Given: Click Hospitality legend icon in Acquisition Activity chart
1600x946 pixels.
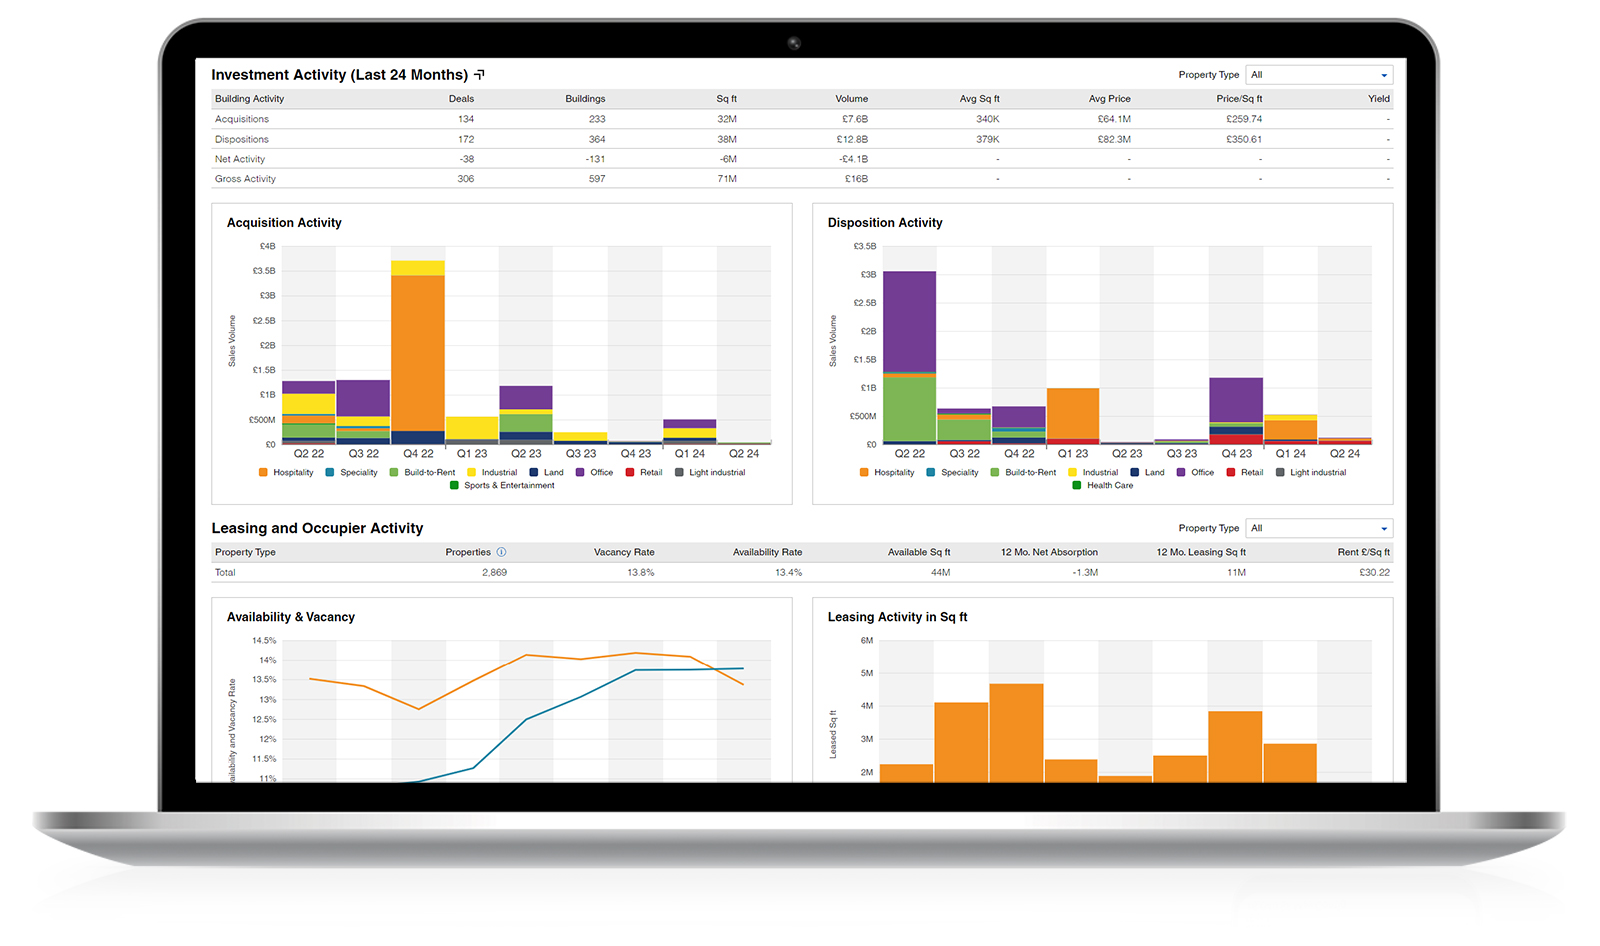Looking at the screenshot, I should [263, 472].
